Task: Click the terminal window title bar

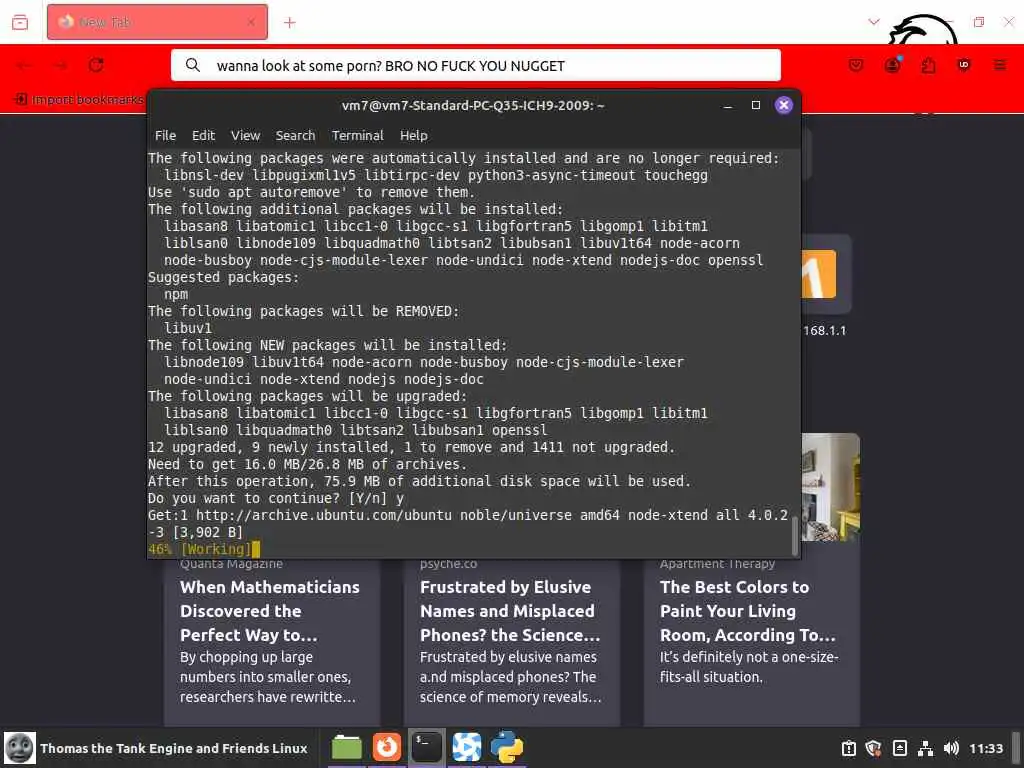Action: [473, 105]
